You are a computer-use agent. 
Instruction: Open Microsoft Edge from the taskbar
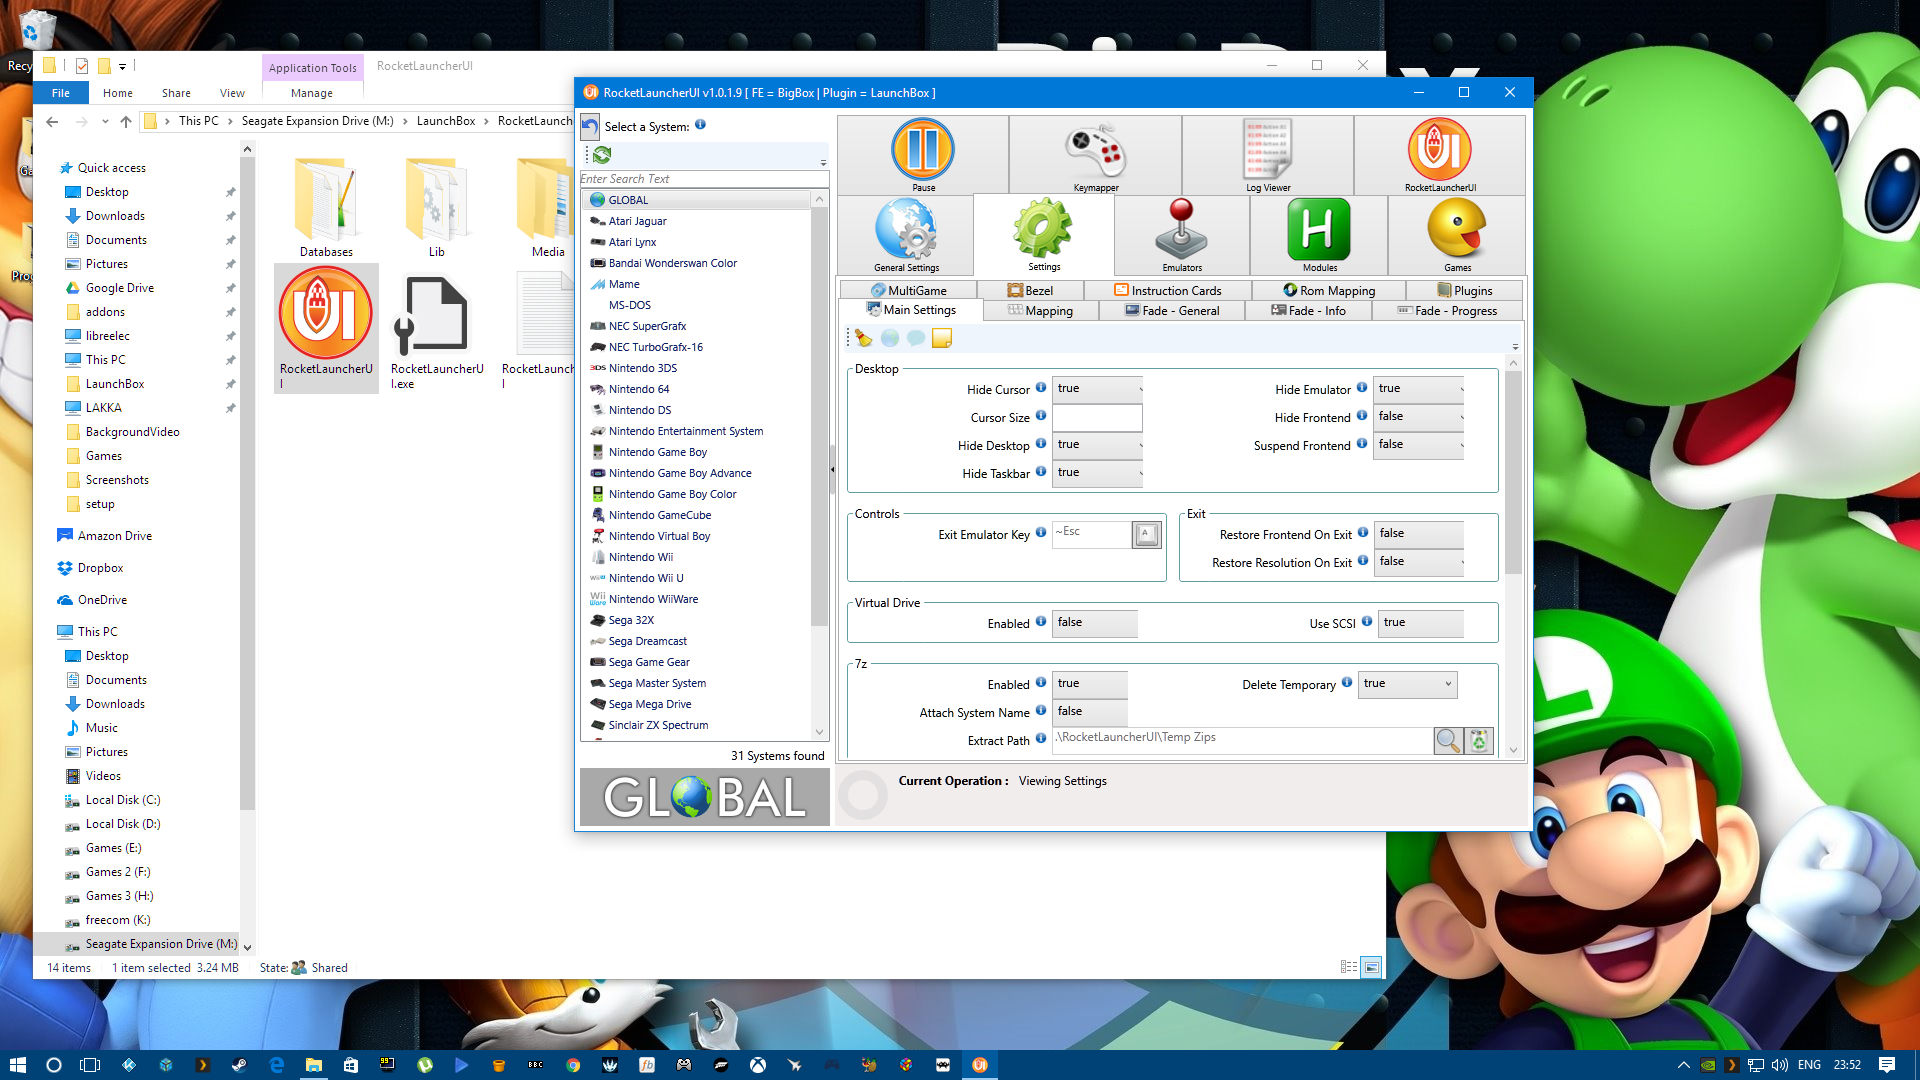[277, 1065]
